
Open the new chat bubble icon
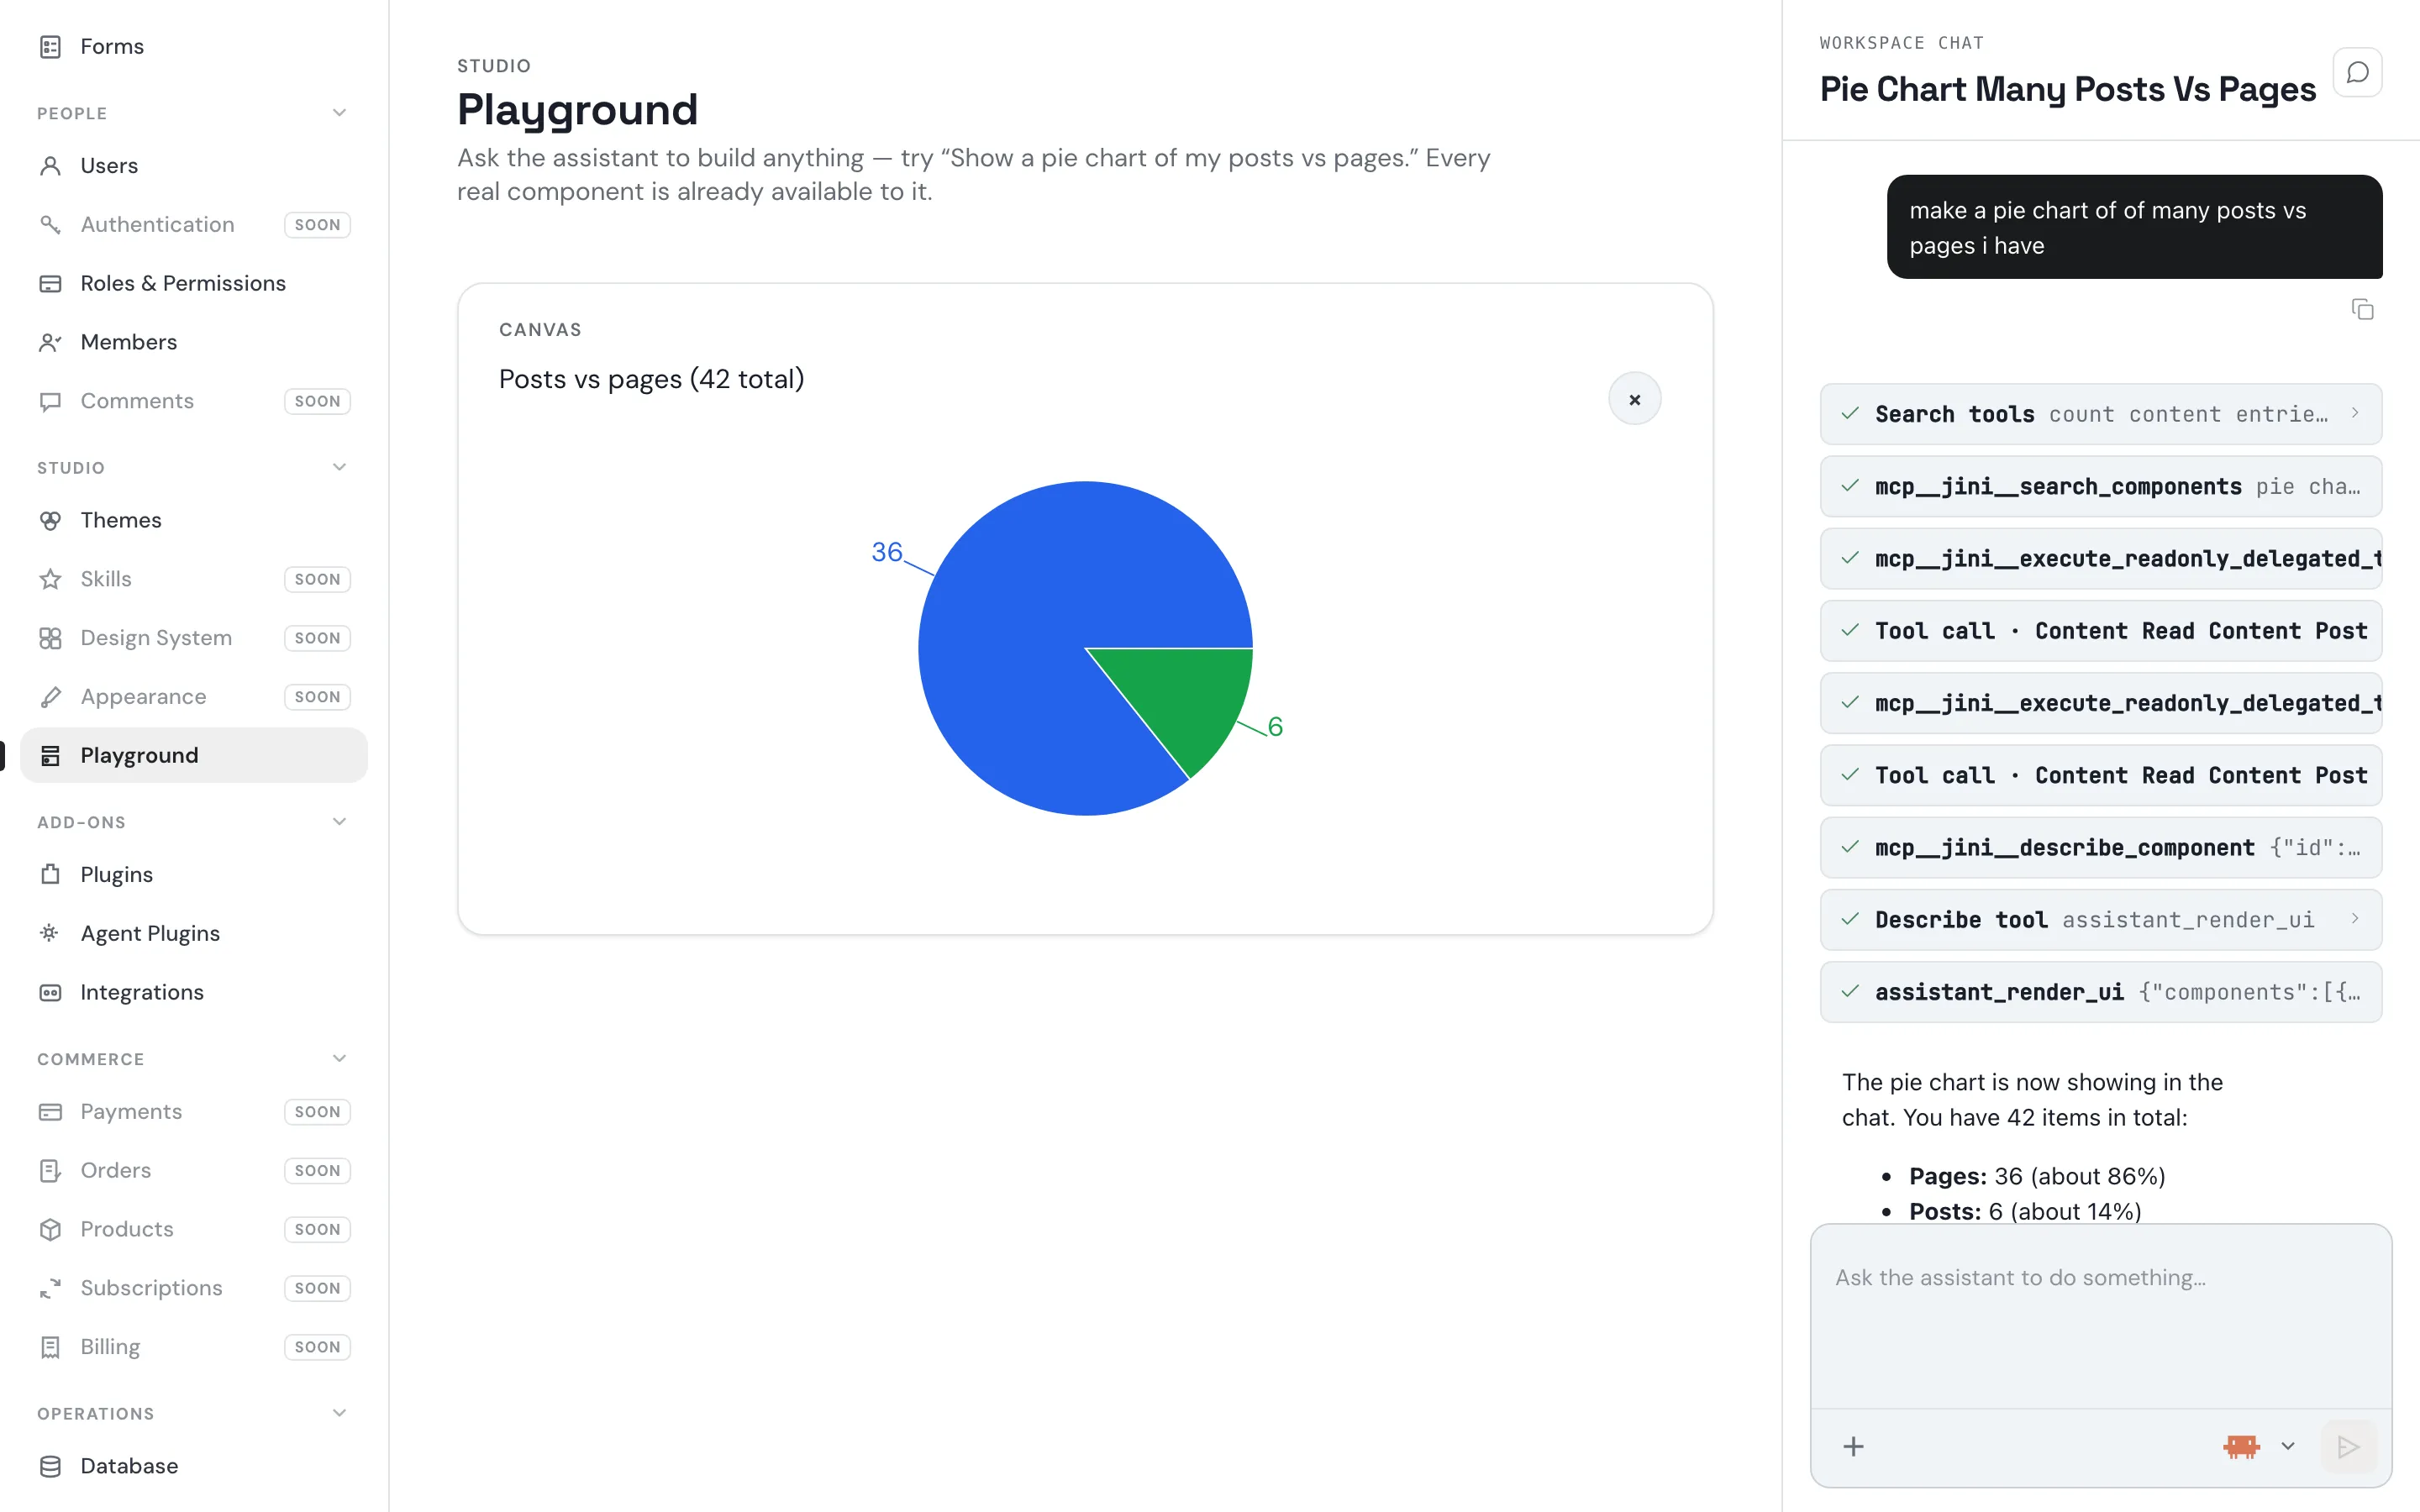pyautogui.click(x=2357, y=73)
